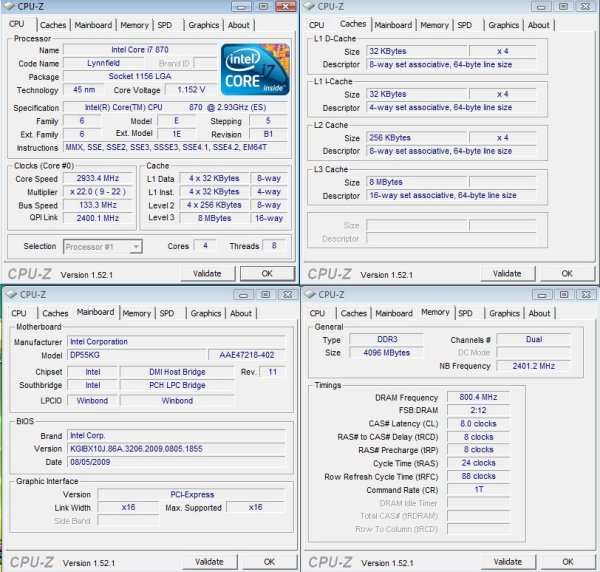Viewport: 600px width, 572px height.
Task: Select the processor name field 'Intel Core i7 870'
Action: click(140, 50)
